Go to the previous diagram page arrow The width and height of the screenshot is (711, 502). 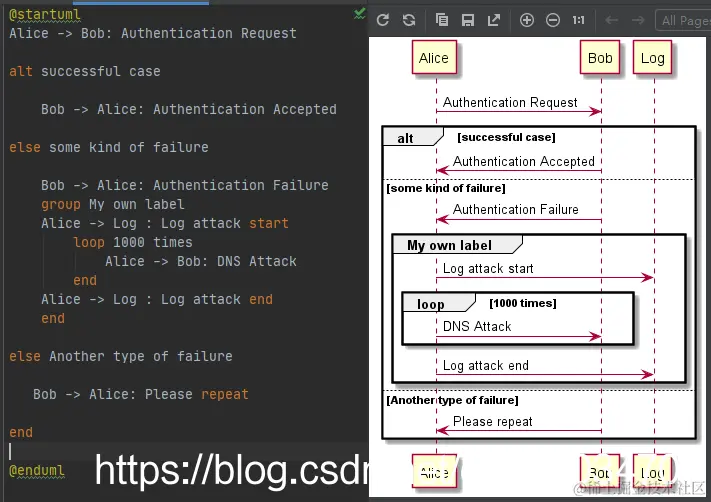612,20
